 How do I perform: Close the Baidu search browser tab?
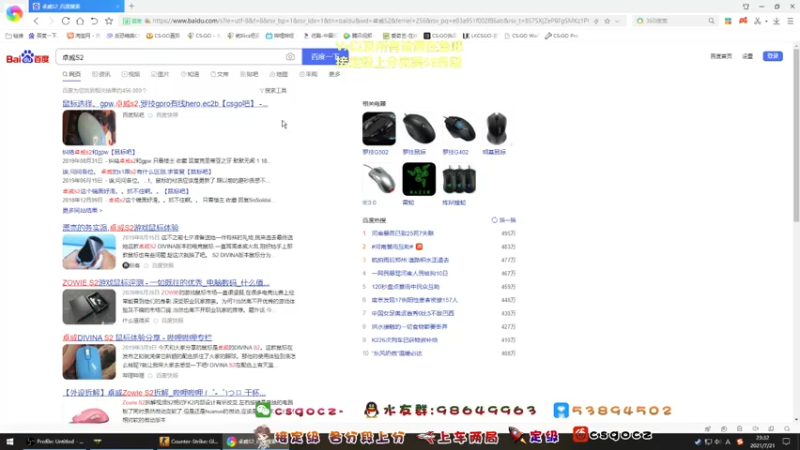tap(118, 6)
